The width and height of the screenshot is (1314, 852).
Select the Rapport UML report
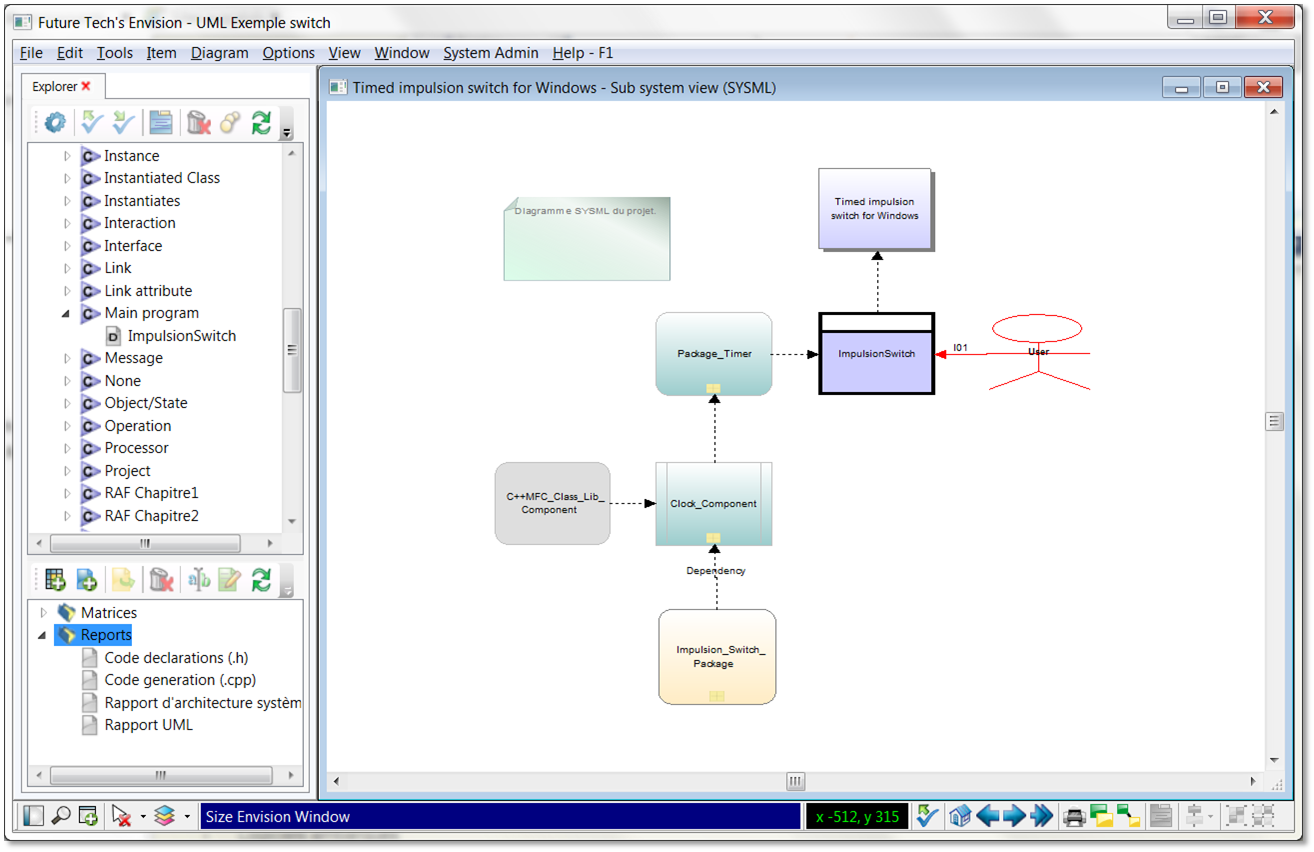point(147,725)
